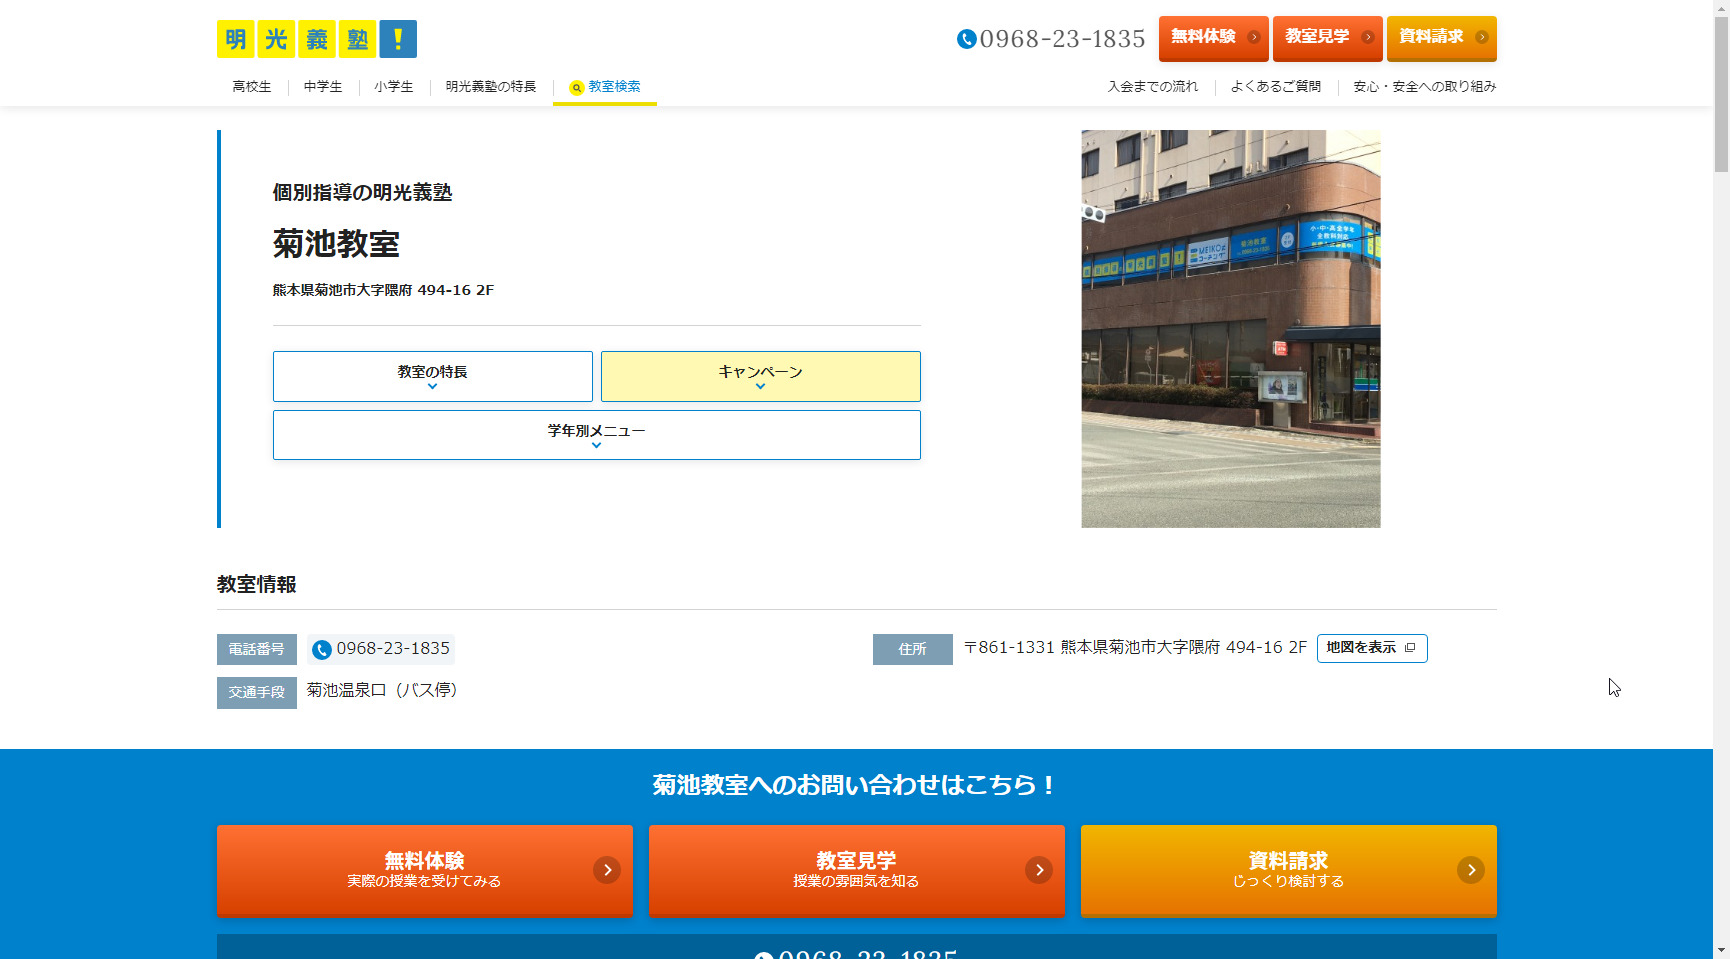Image resolution: width=1730 pixels, height=959 pixels.
Task: Open 入会までの流れ link
Action: [x=1153, y=87]
